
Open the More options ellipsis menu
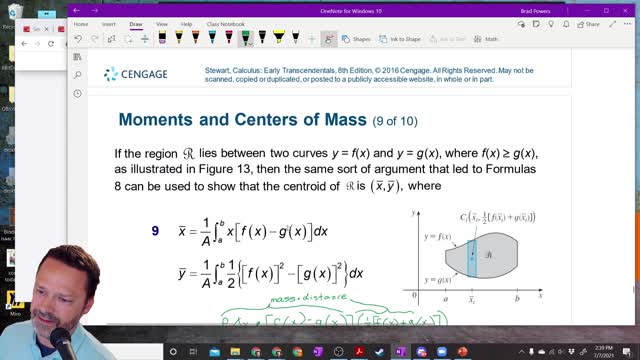click(x=627, y=24)
